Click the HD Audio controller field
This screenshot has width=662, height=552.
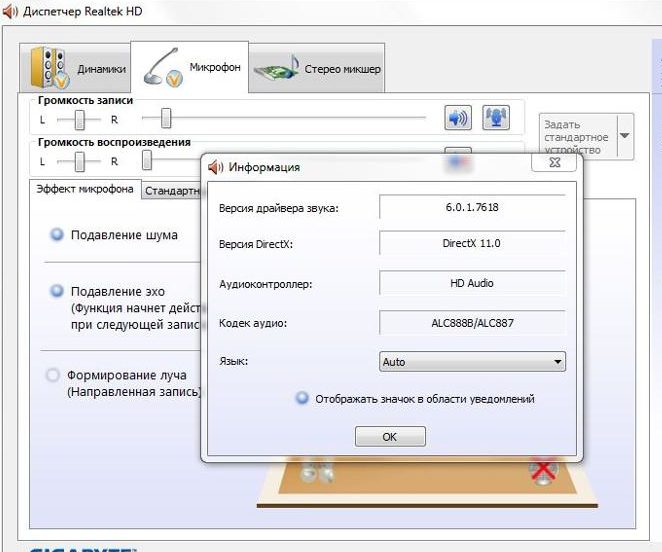[472, 283]
